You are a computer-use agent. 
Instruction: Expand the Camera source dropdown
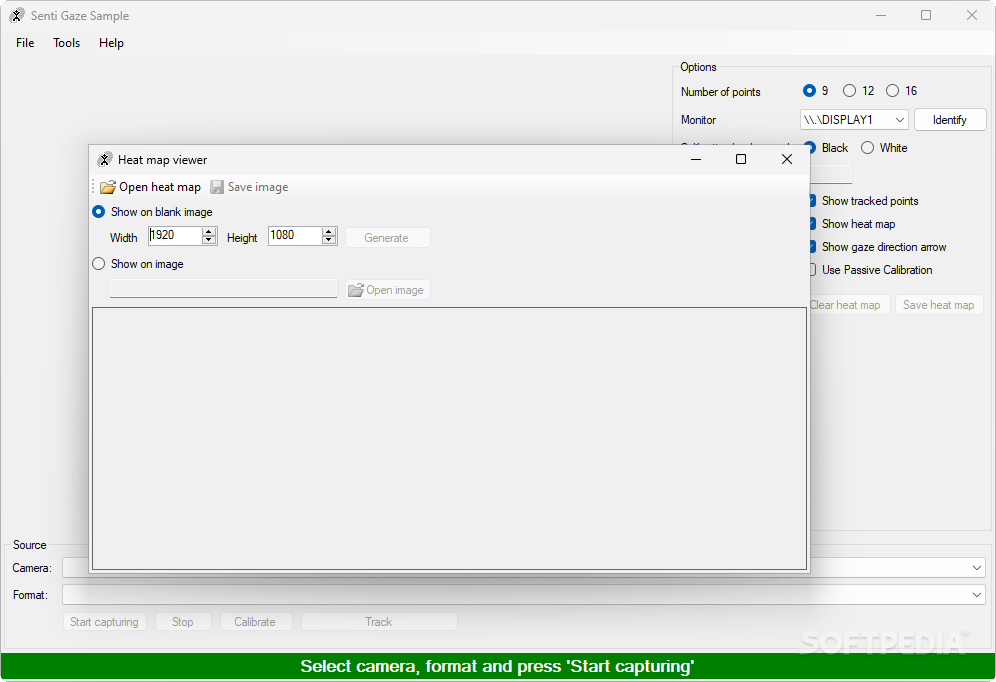pyautogui.click(x=977, y=568)
